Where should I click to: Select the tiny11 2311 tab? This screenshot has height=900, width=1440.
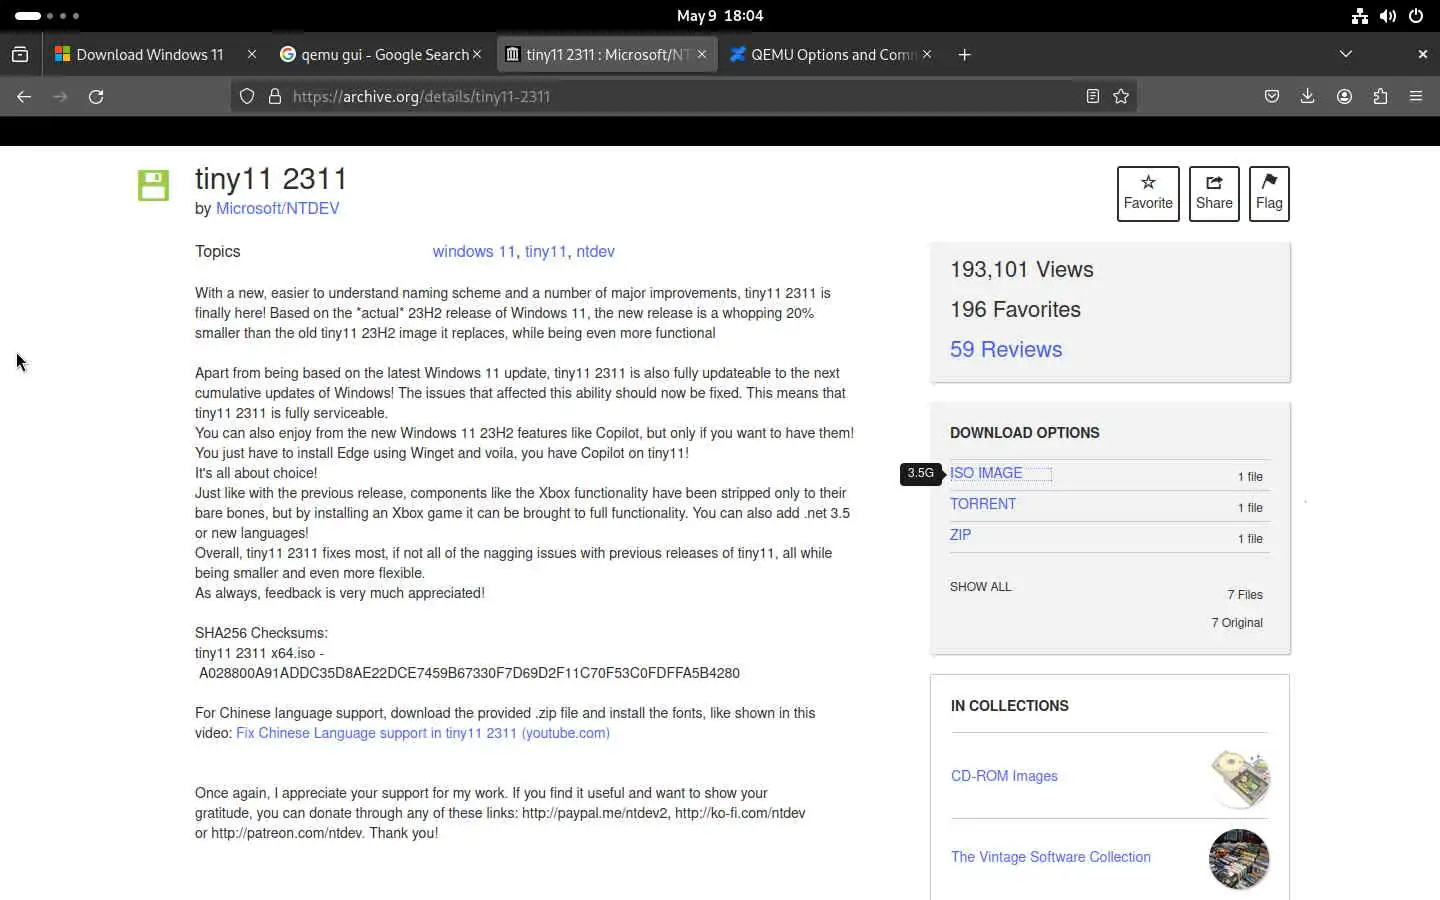click(x=608, y=54)
